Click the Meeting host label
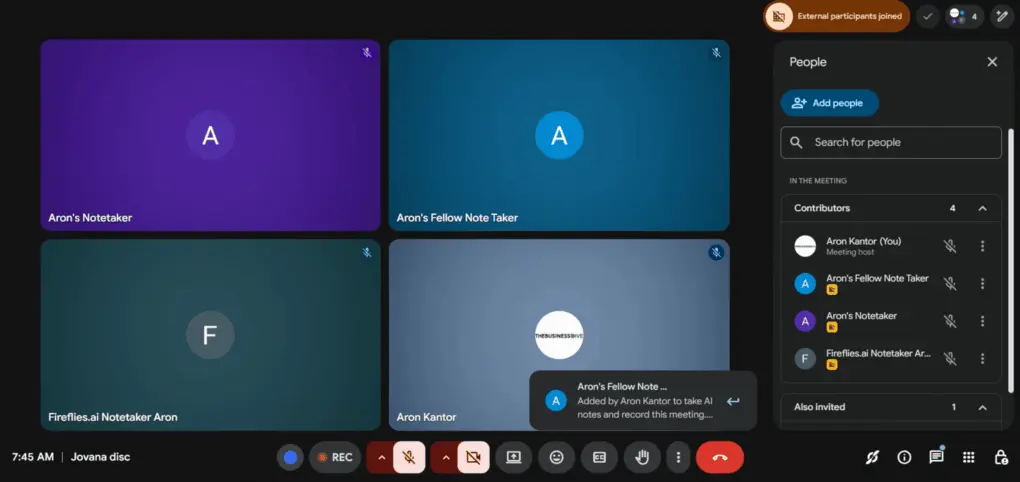The image size is (1020, 482). point(850,252)
